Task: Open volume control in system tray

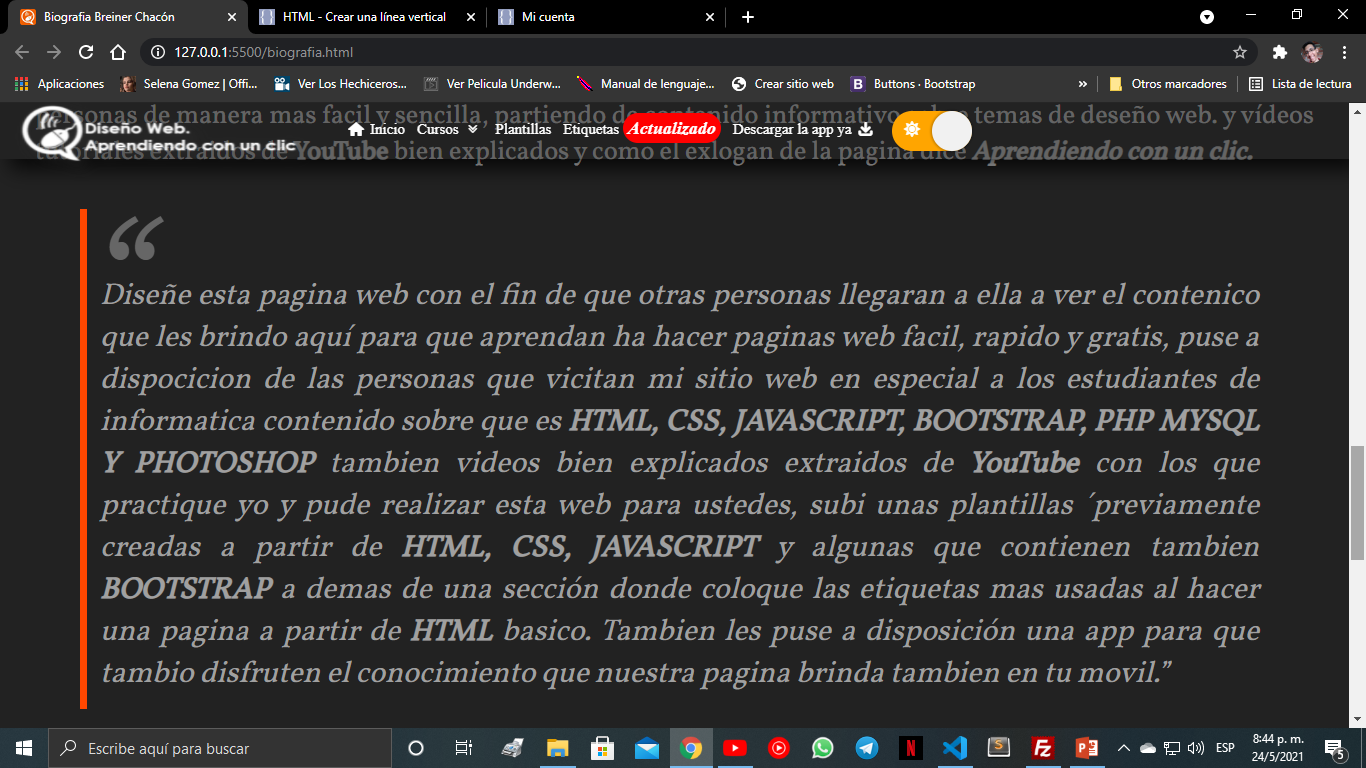Action: coord(1196,748)
